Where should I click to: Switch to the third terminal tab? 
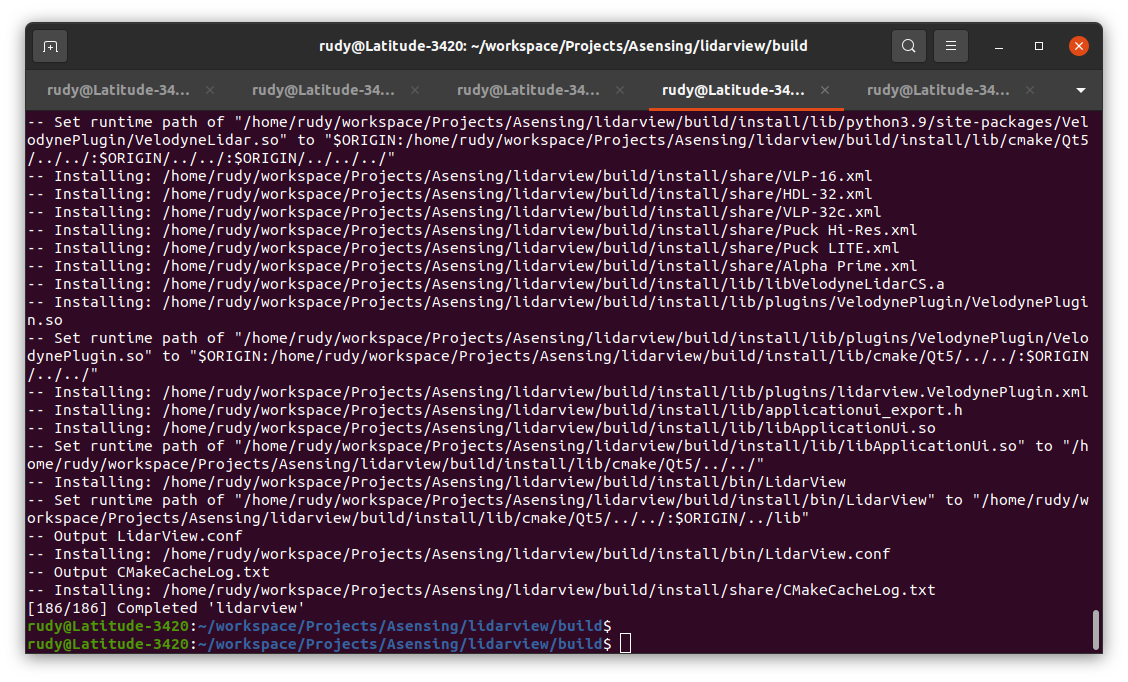pos(527,89)
